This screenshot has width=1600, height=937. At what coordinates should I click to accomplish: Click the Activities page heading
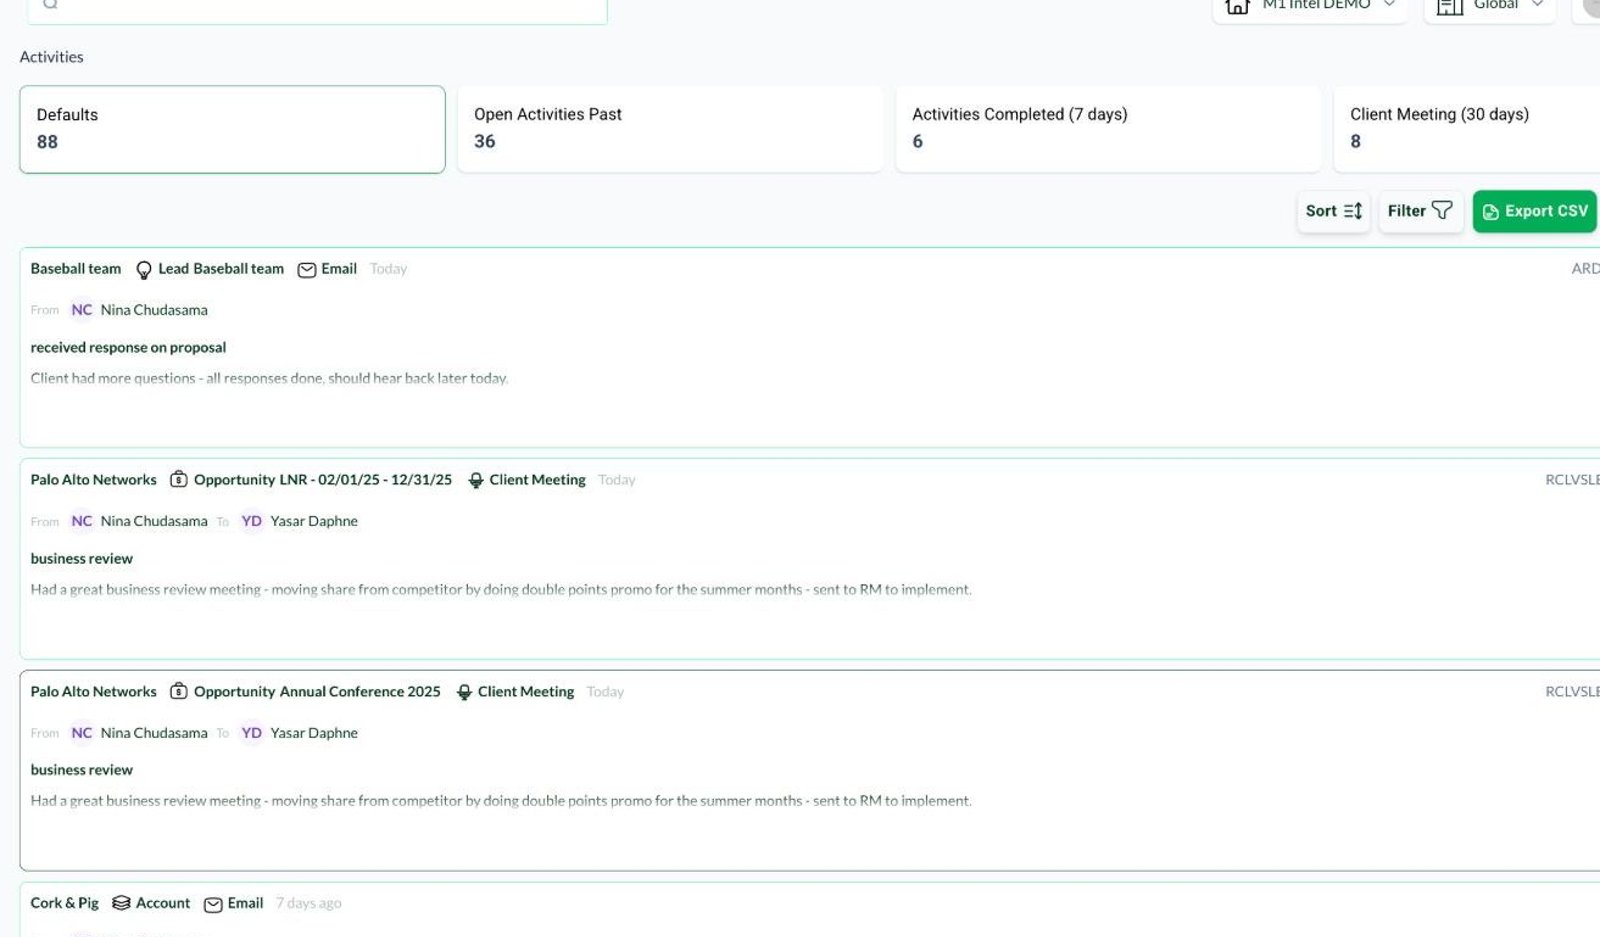click(52, 57)
